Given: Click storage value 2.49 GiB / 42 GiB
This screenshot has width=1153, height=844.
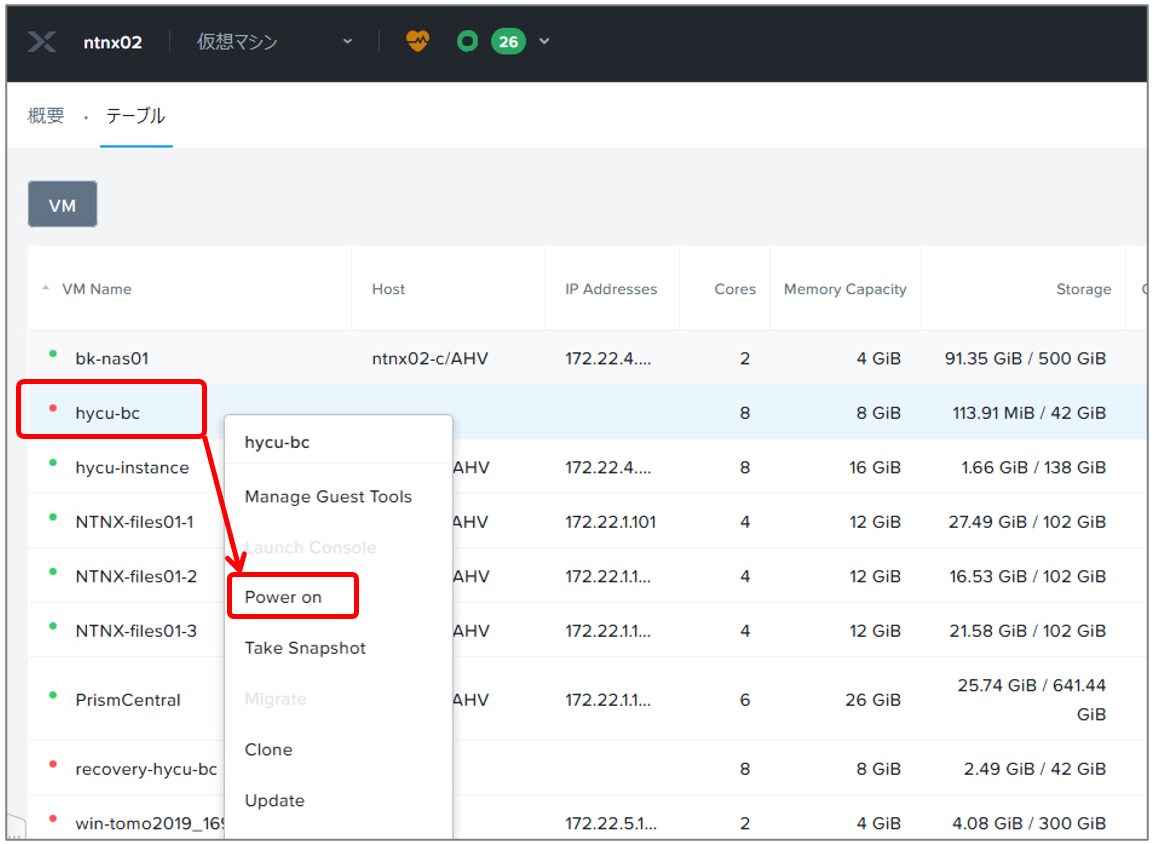Looking at the screenshot, I should (x=1035, y=769).
